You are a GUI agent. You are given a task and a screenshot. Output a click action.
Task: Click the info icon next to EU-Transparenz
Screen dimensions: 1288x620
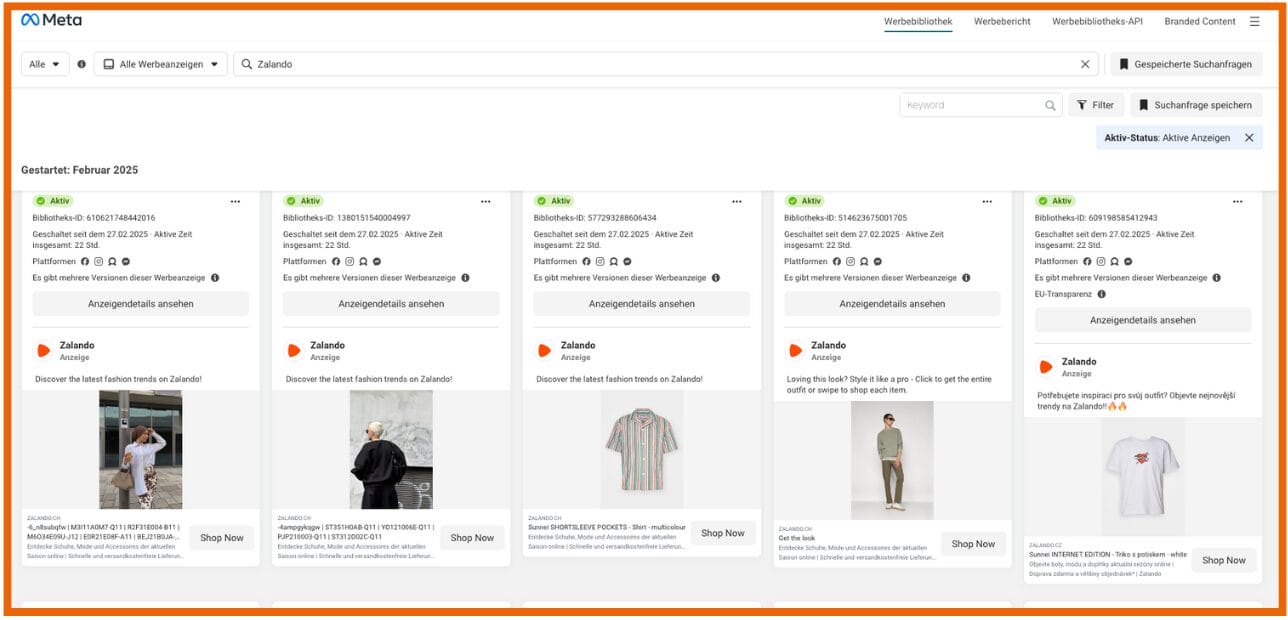[x=1102, y=294]
